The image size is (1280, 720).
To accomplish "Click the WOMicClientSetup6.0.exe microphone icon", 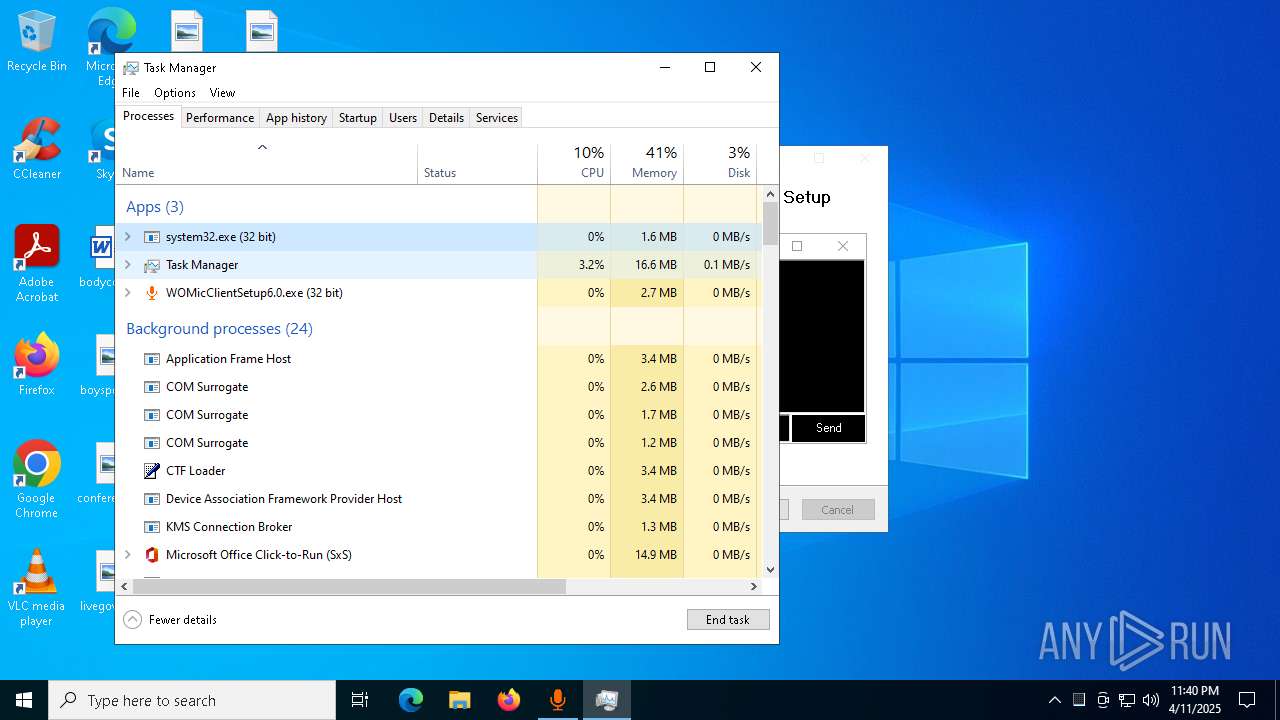I will click(x=152, y=293).
